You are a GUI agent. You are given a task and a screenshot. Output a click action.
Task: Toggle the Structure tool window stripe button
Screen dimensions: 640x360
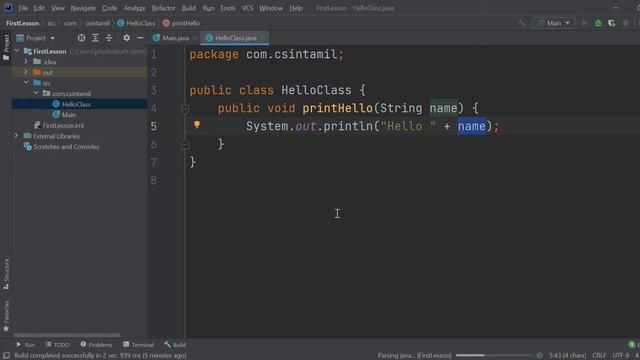click(6, 274)
